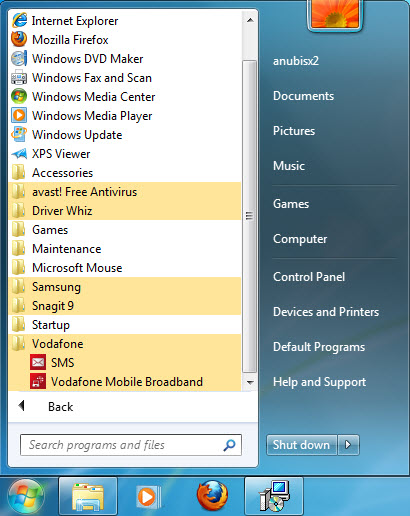410x516 pixels.
Task: Click the user account flower picture
Action: [x=335, y=15]
